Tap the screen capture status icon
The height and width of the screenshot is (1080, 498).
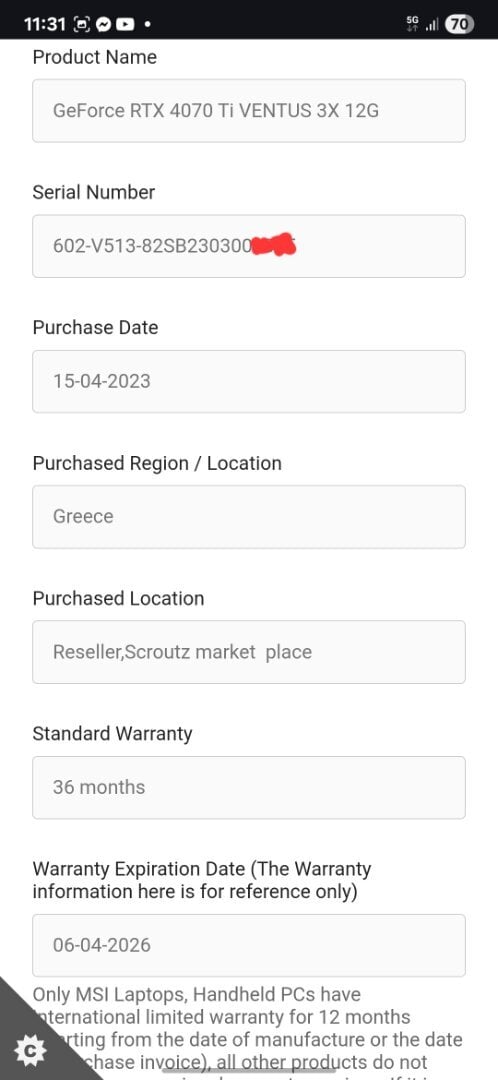pos(82,25)
